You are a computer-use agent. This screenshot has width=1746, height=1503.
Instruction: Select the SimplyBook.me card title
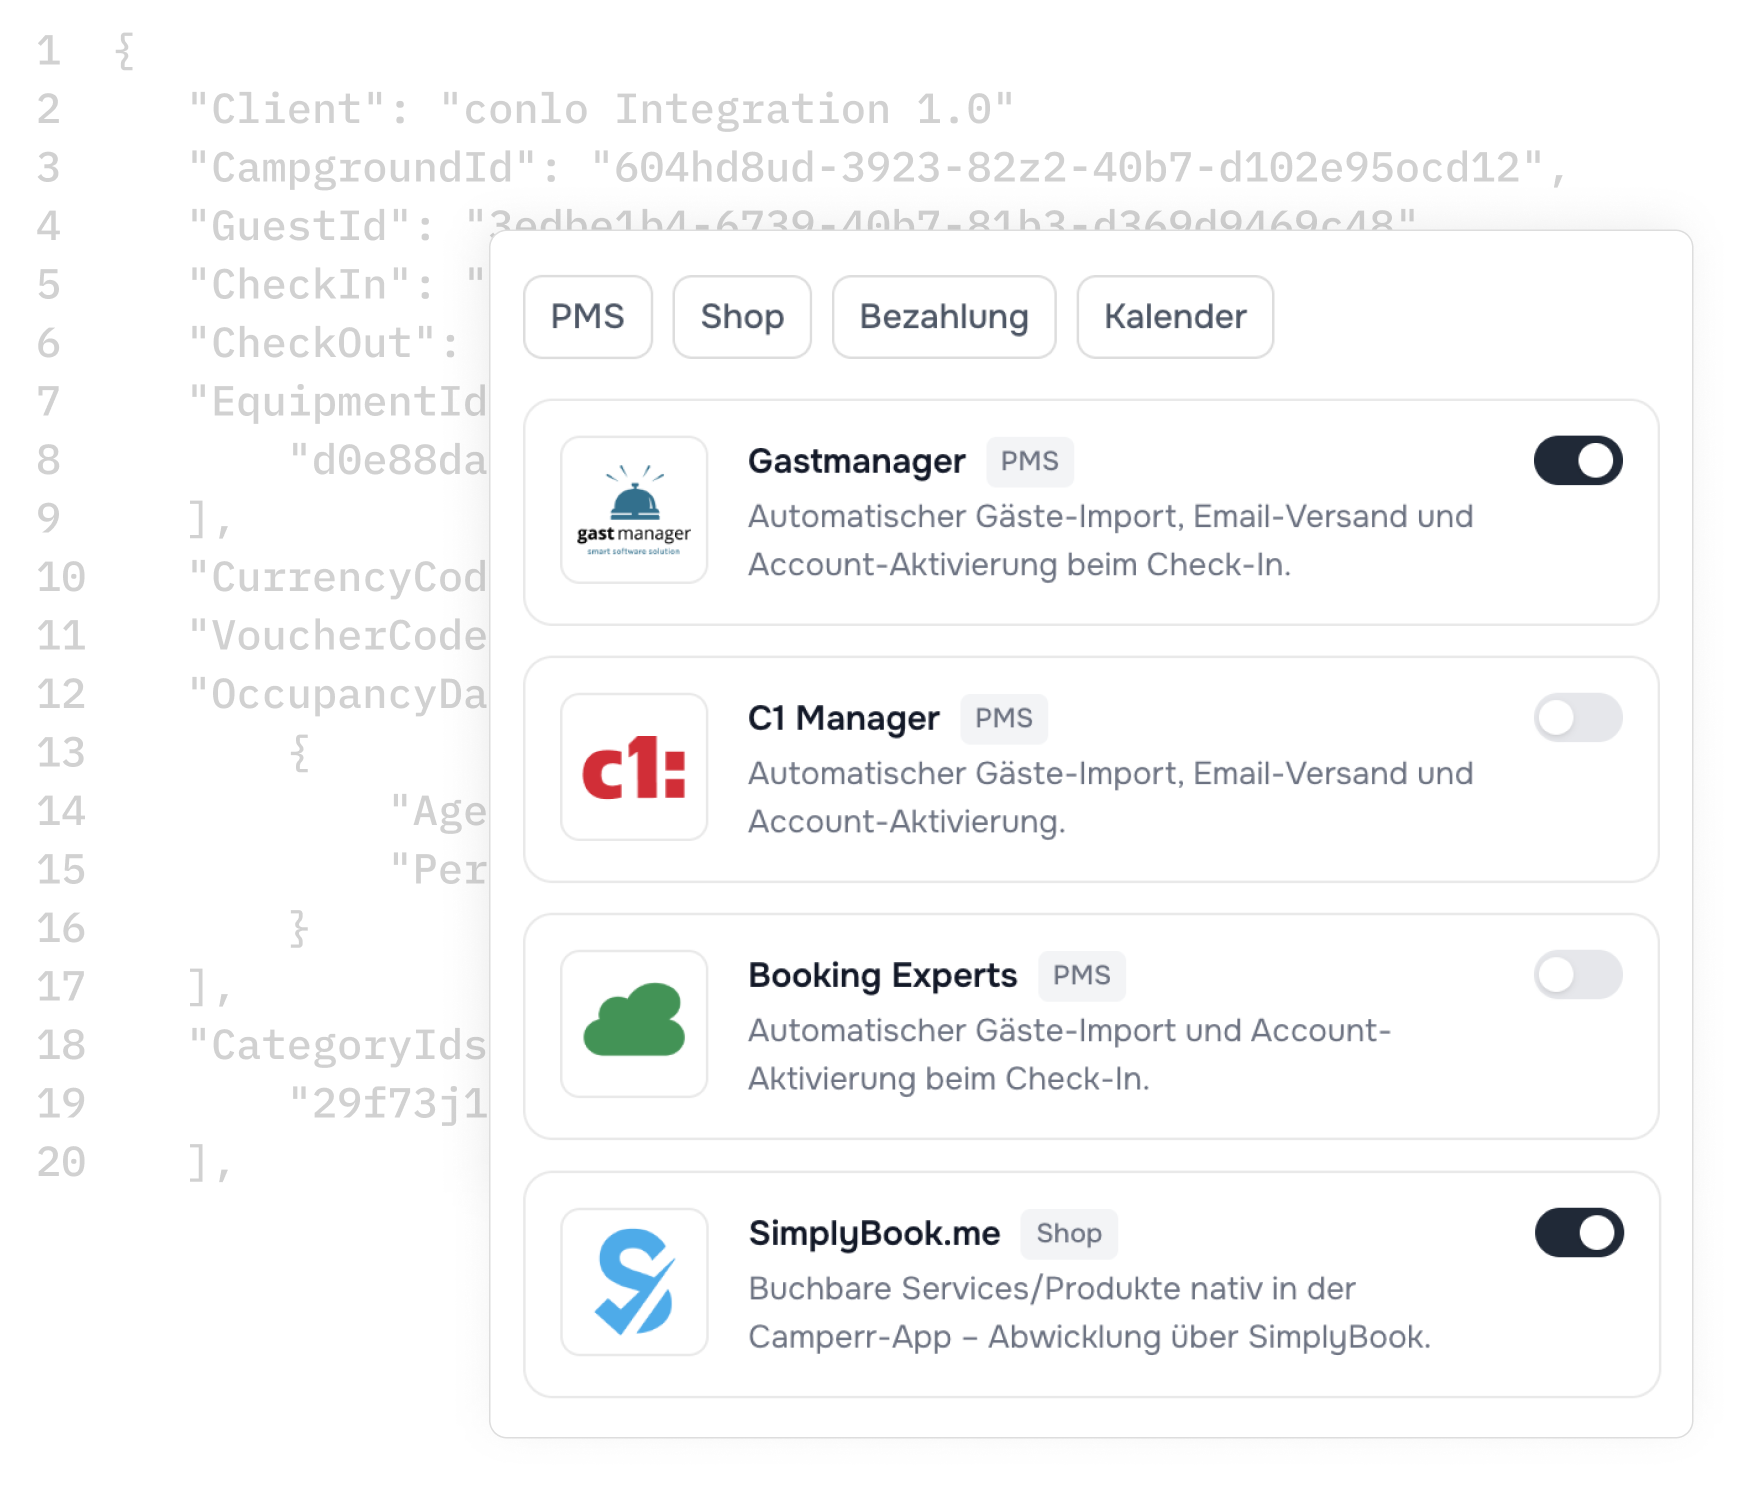(875, 1233)
